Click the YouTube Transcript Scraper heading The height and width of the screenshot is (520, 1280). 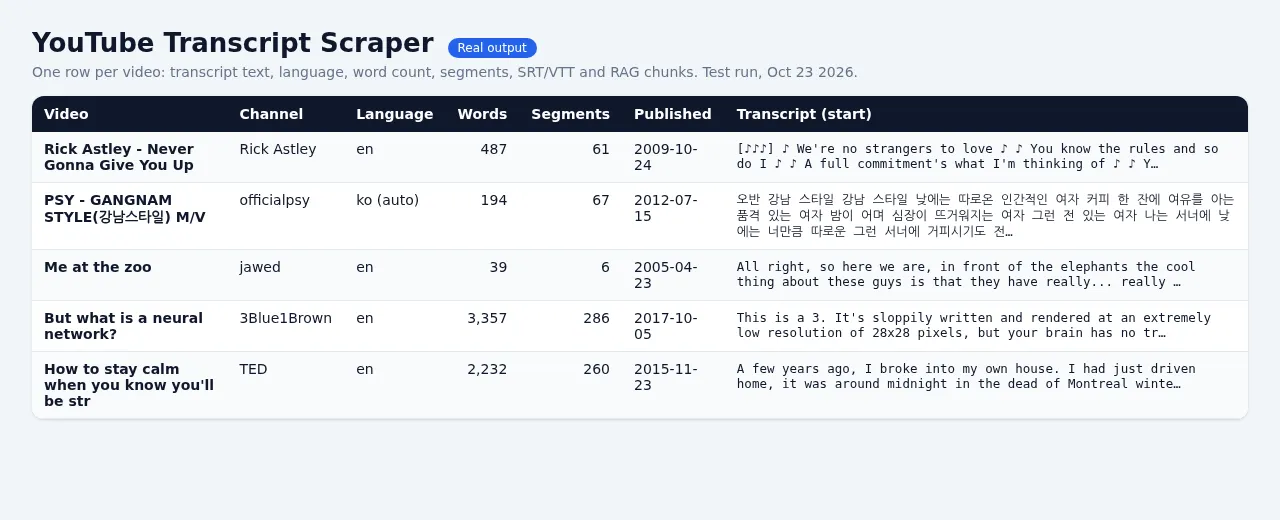click(x=232, y=43)
